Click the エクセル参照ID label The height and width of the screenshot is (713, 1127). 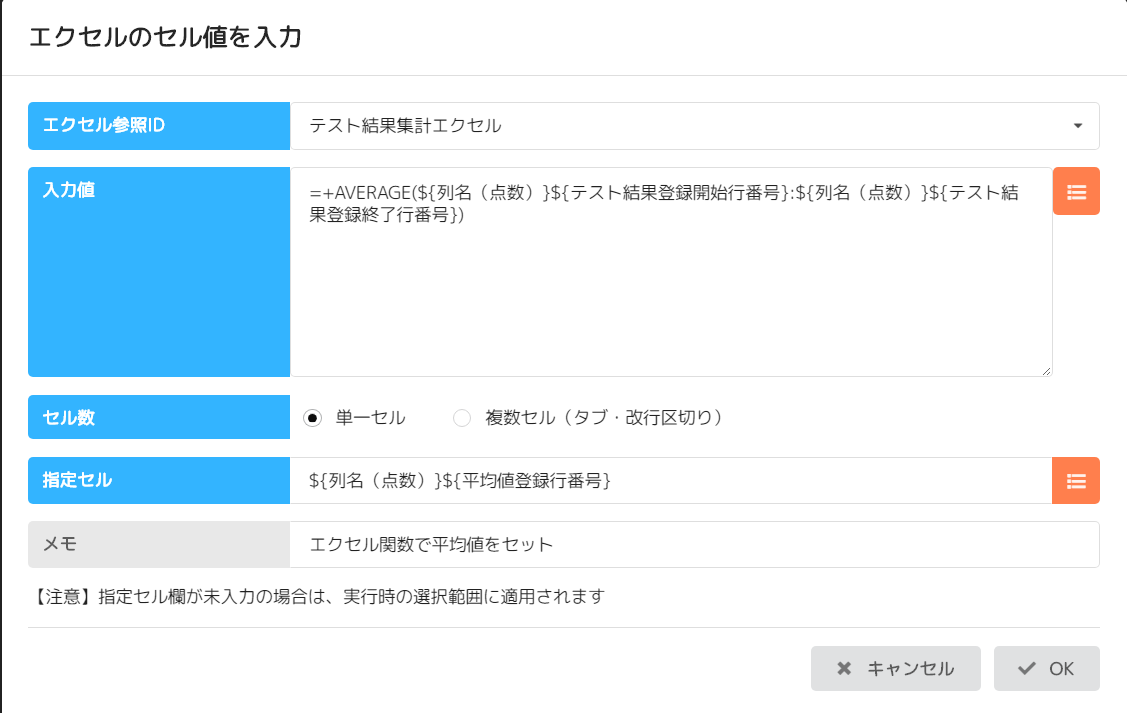[158, 126]
